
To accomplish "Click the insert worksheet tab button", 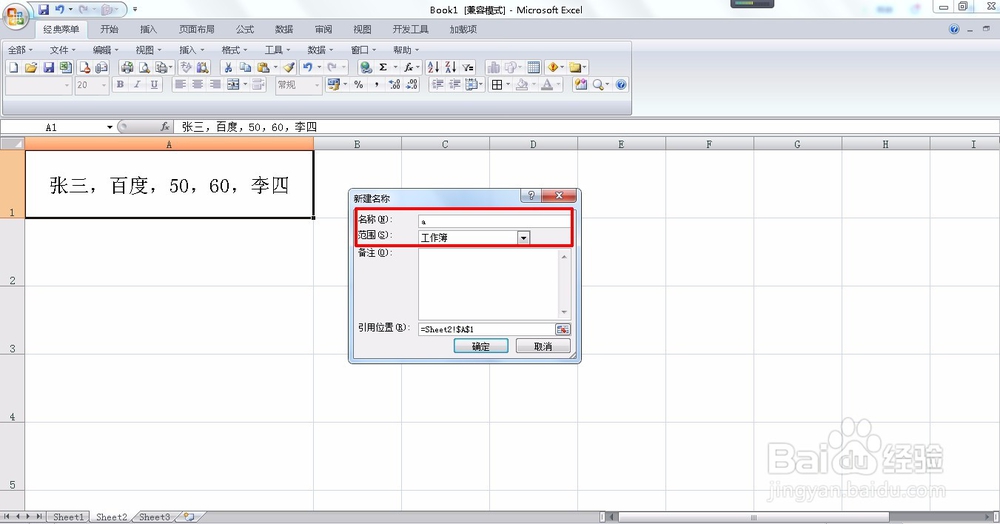I will coord(189,517).
